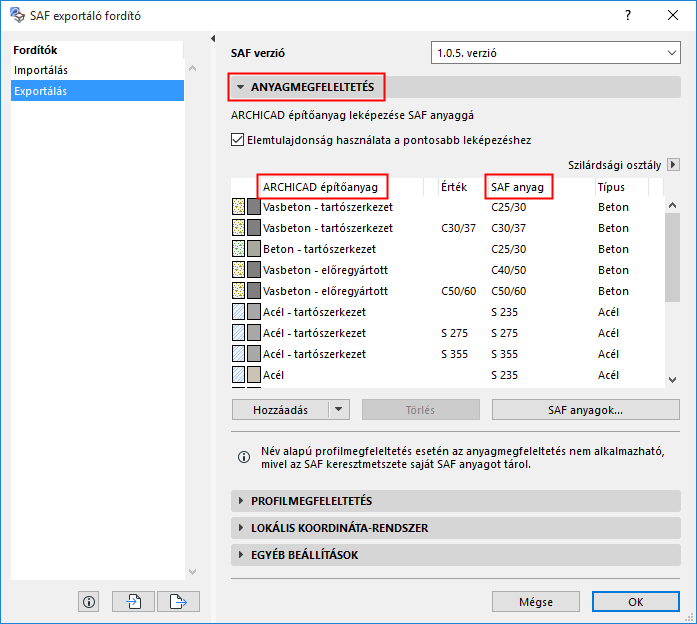Click hatch icon of plain Acél row
Image resolution: width=697 pixels, height=624 pixels.
coord(239,375)
